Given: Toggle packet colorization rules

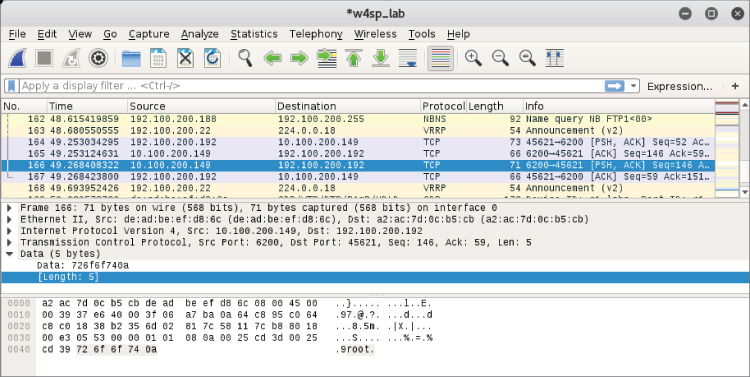Looking at the screenshot, I should (x=441, y=58).
